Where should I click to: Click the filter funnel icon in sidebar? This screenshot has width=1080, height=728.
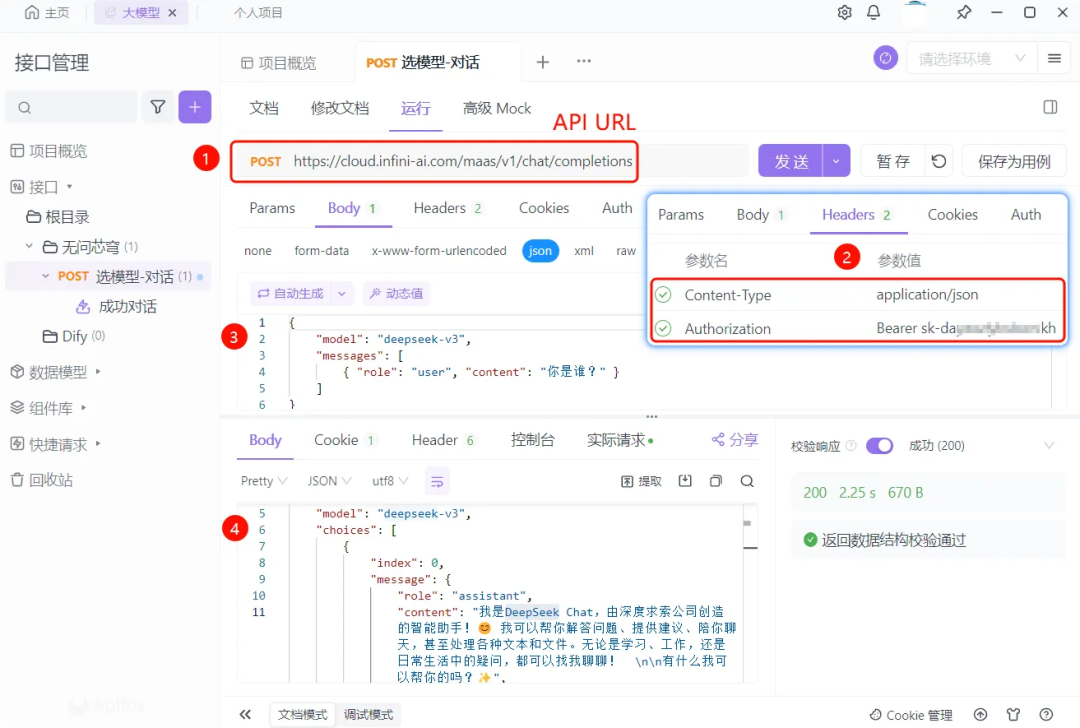pyautogui.click(x=158, y=107)
